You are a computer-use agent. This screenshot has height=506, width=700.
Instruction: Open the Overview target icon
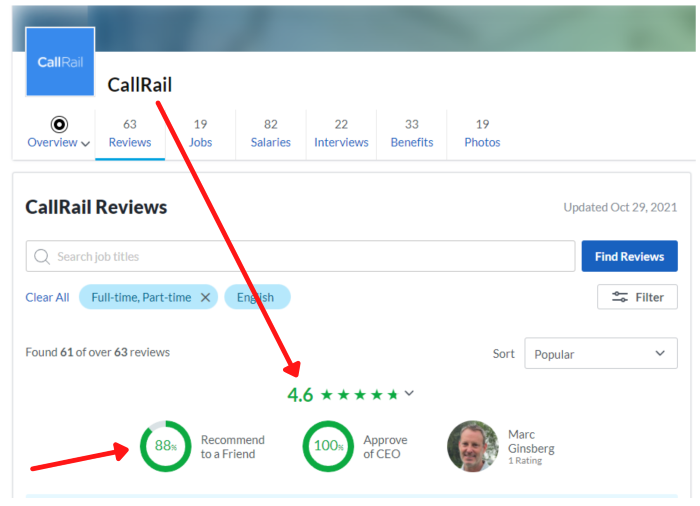tap(59, 124)
